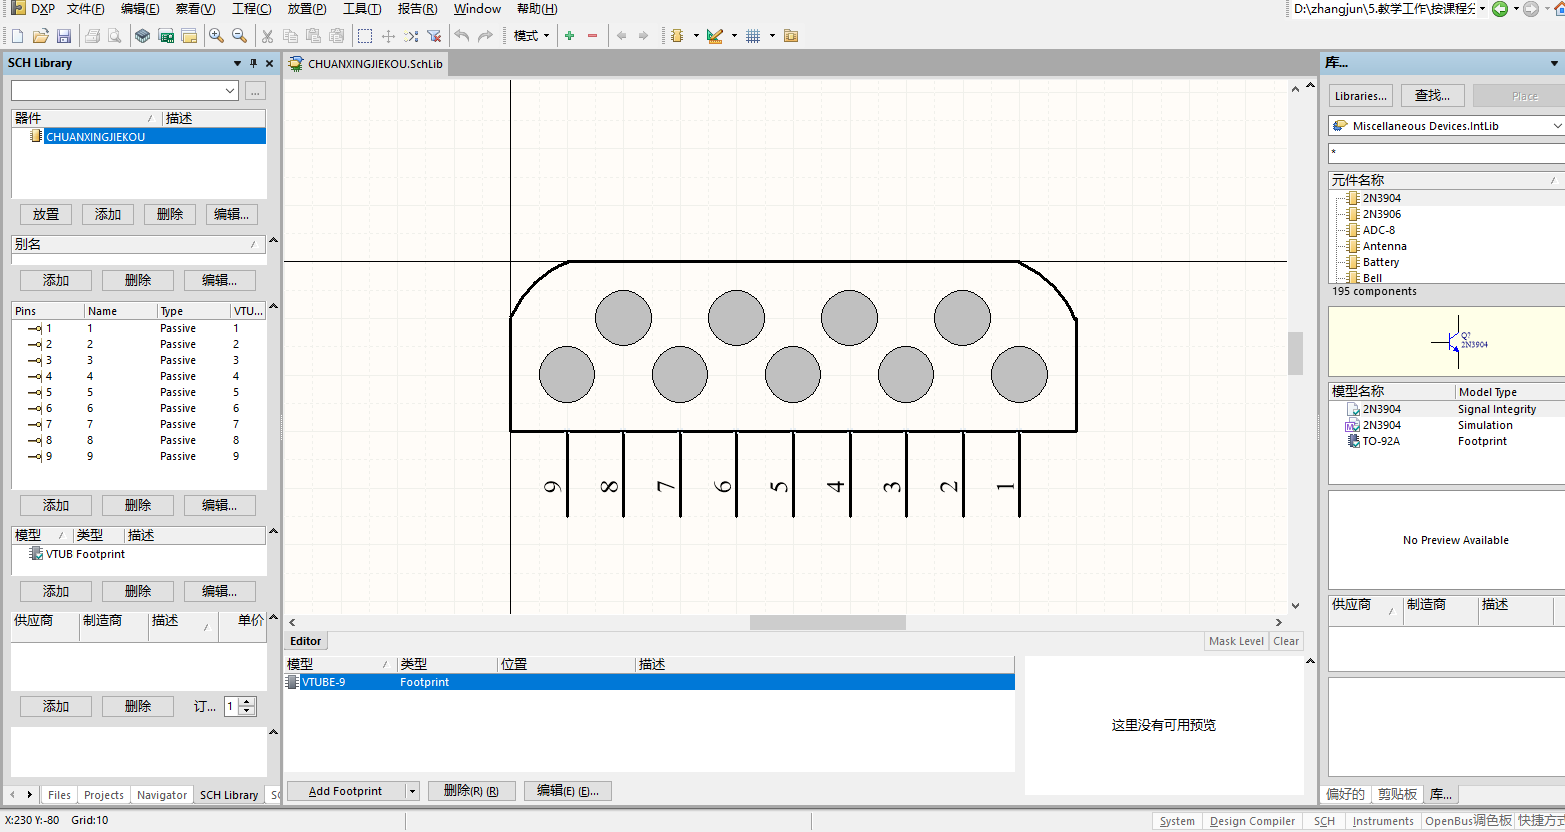Open the 工具(T) menu

tap(362, 9)
